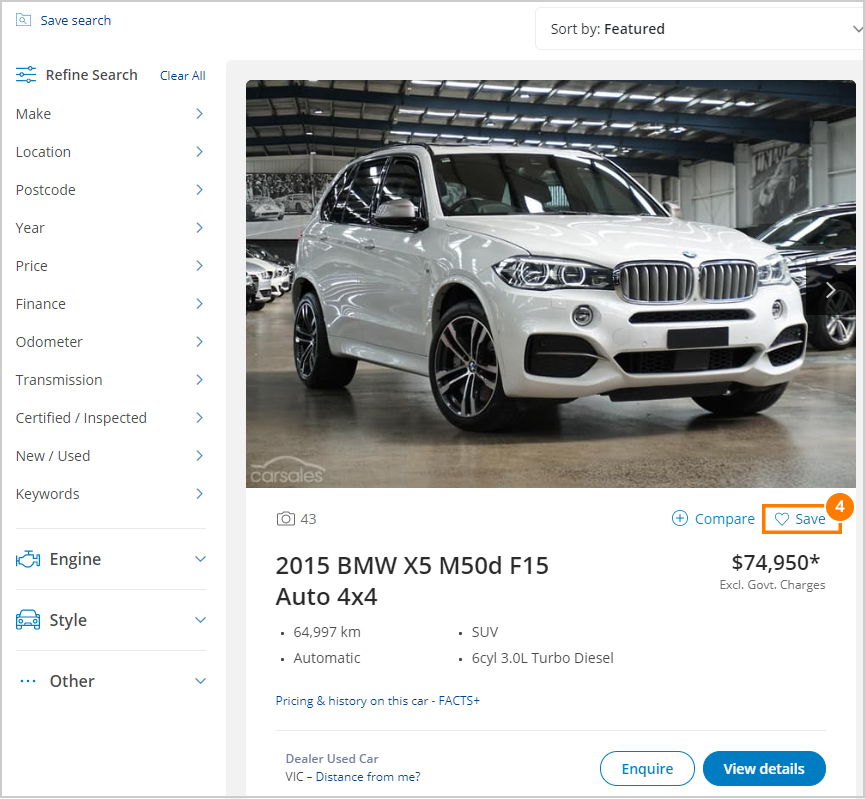Click the Dealer Used Car label
The width and height of the screenshot is (865, 799).
pos(332,759)
